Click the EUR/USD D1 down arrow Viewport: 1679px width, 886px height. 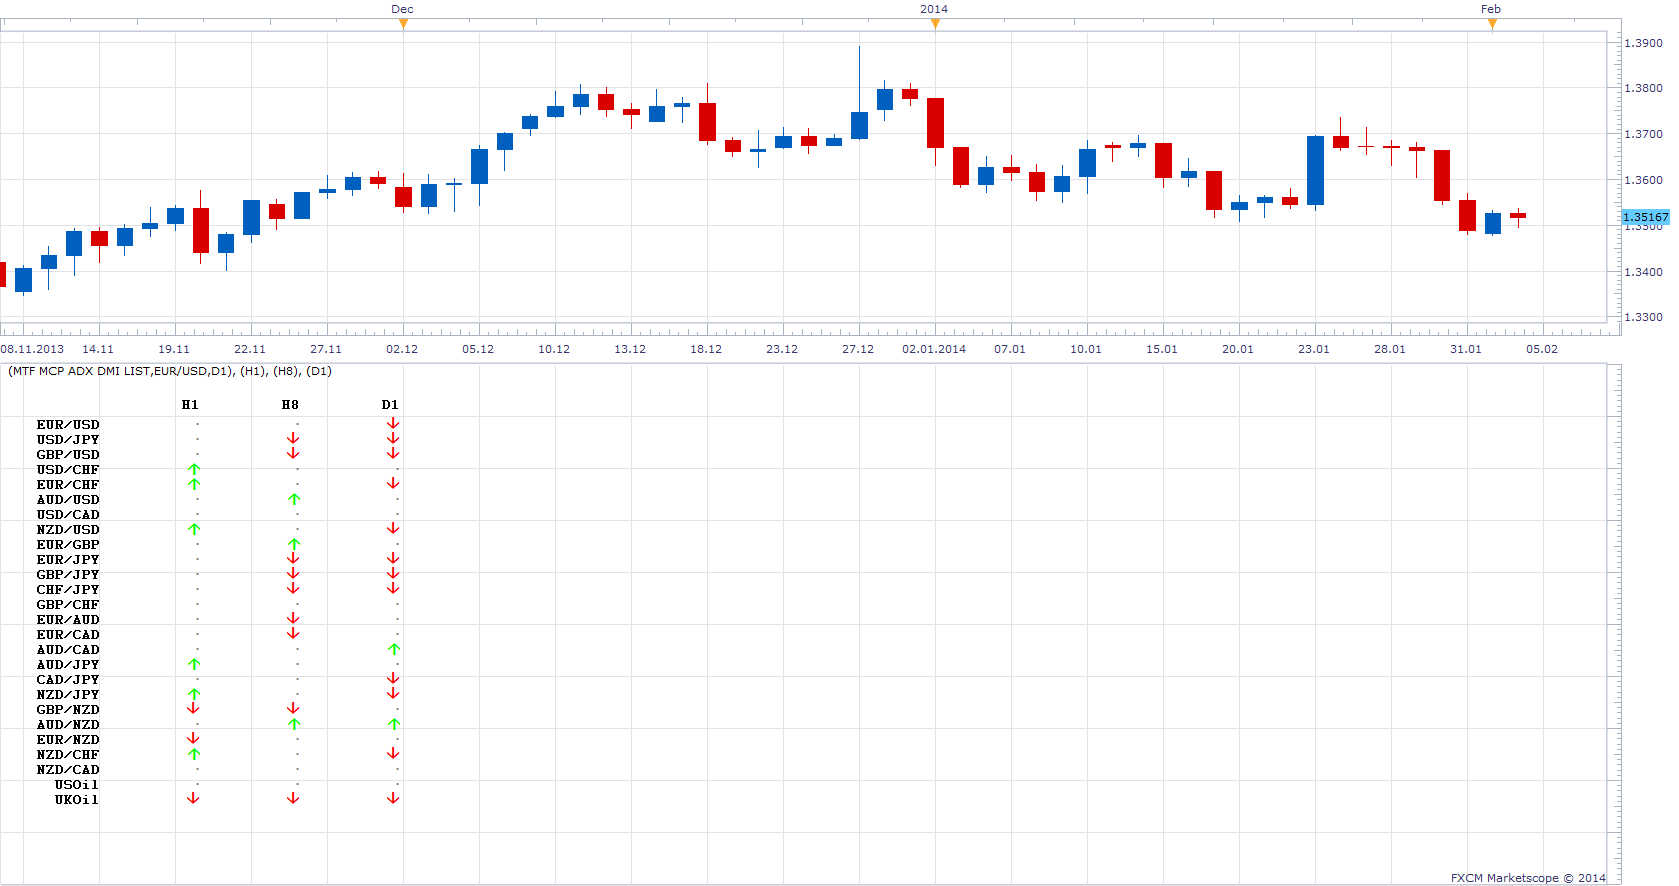click(393, 423)
